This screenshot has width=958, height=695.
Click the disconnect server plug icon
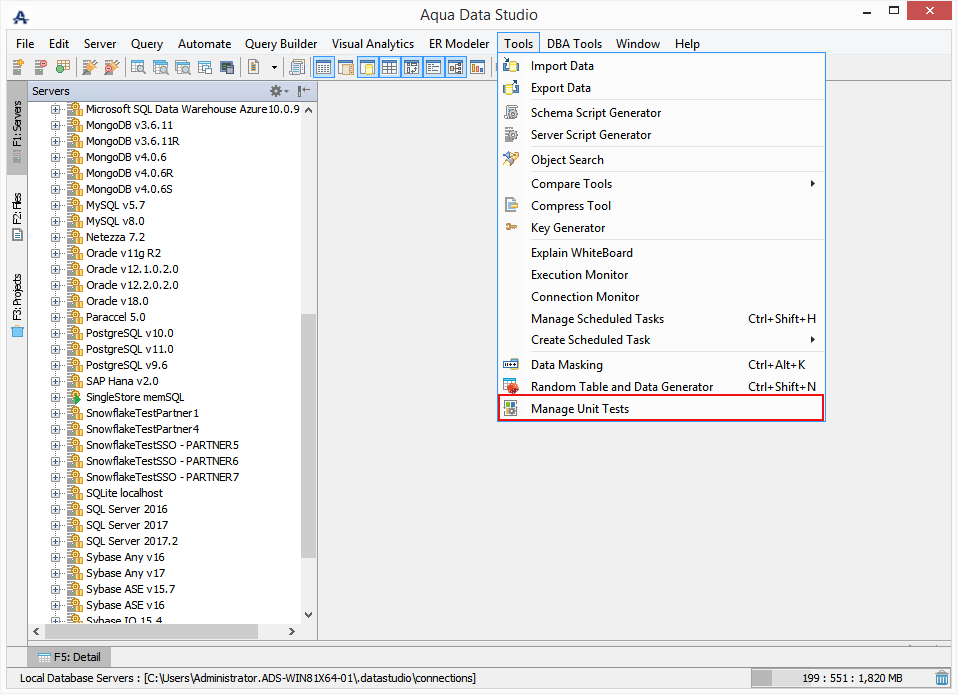[x=112, y=67]
